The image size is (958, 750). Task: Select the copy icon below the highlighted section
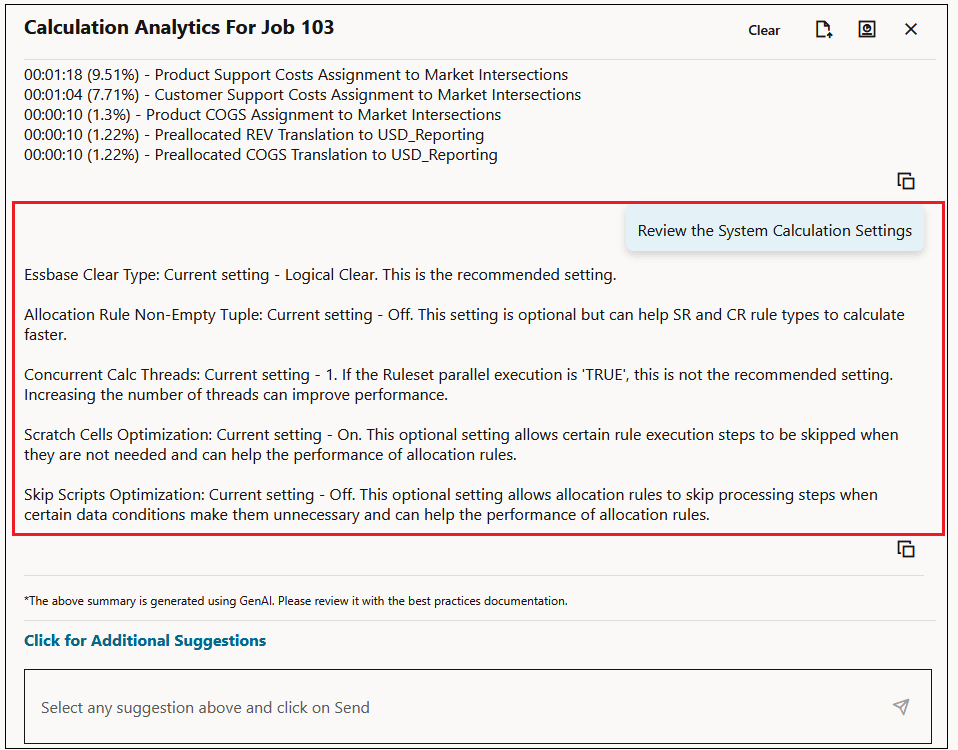(905, 548)
